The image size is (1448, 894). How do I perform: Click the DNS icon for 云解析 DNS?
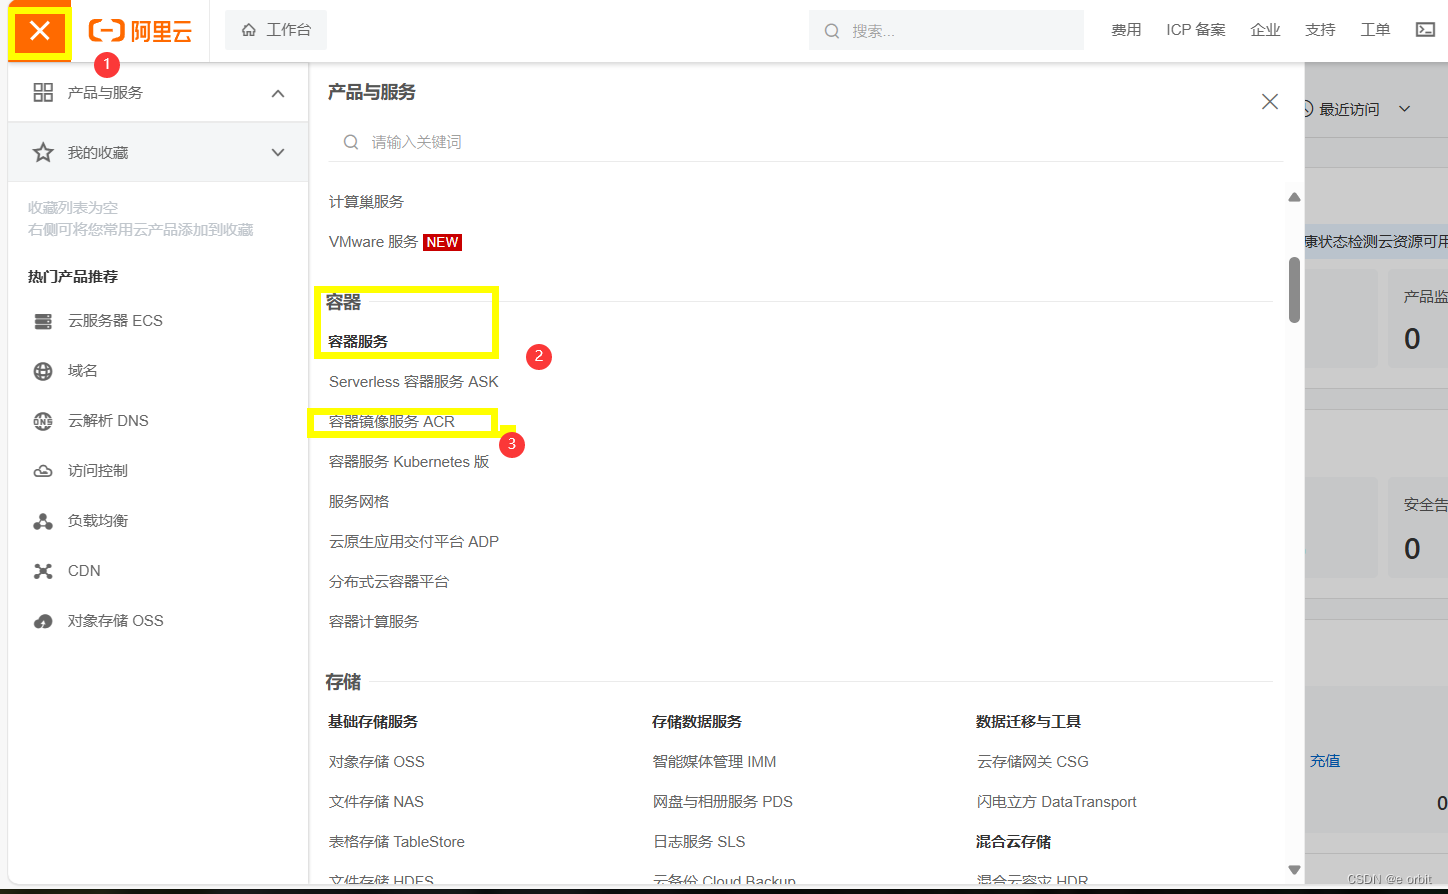pyautogui.click(x=43, y=421)
